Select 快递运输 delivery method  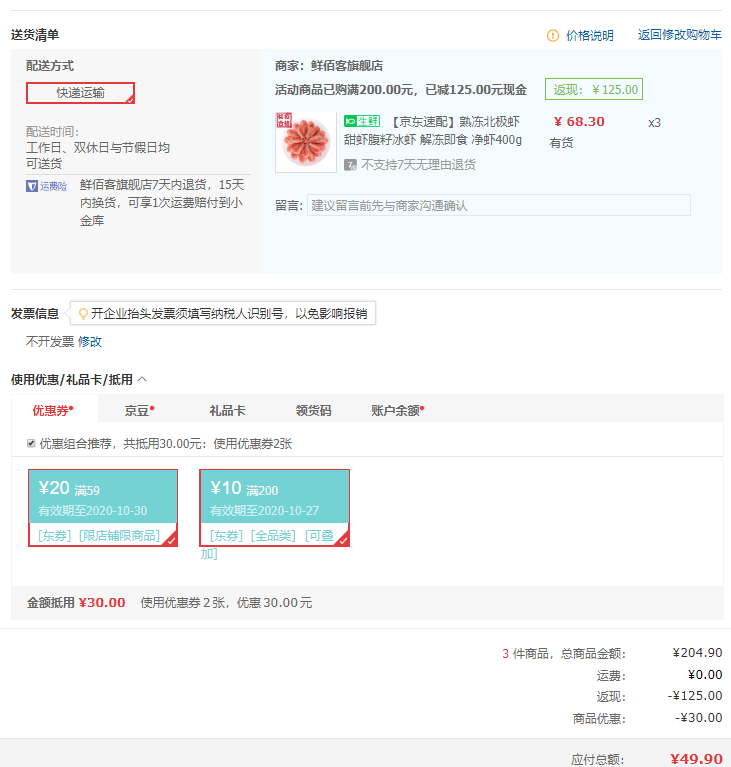[x=80, y=93]
